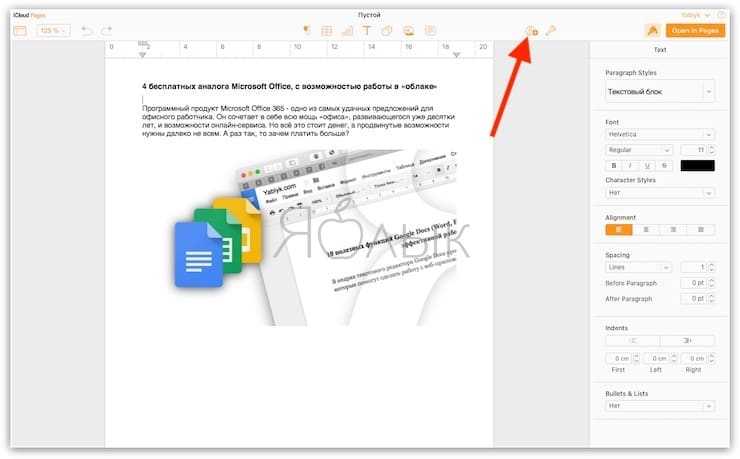Image resolution: width=740 pixels, height=459 pixels.
Task: Adjust the After Paragraph stepper
Action: [712, 299]
